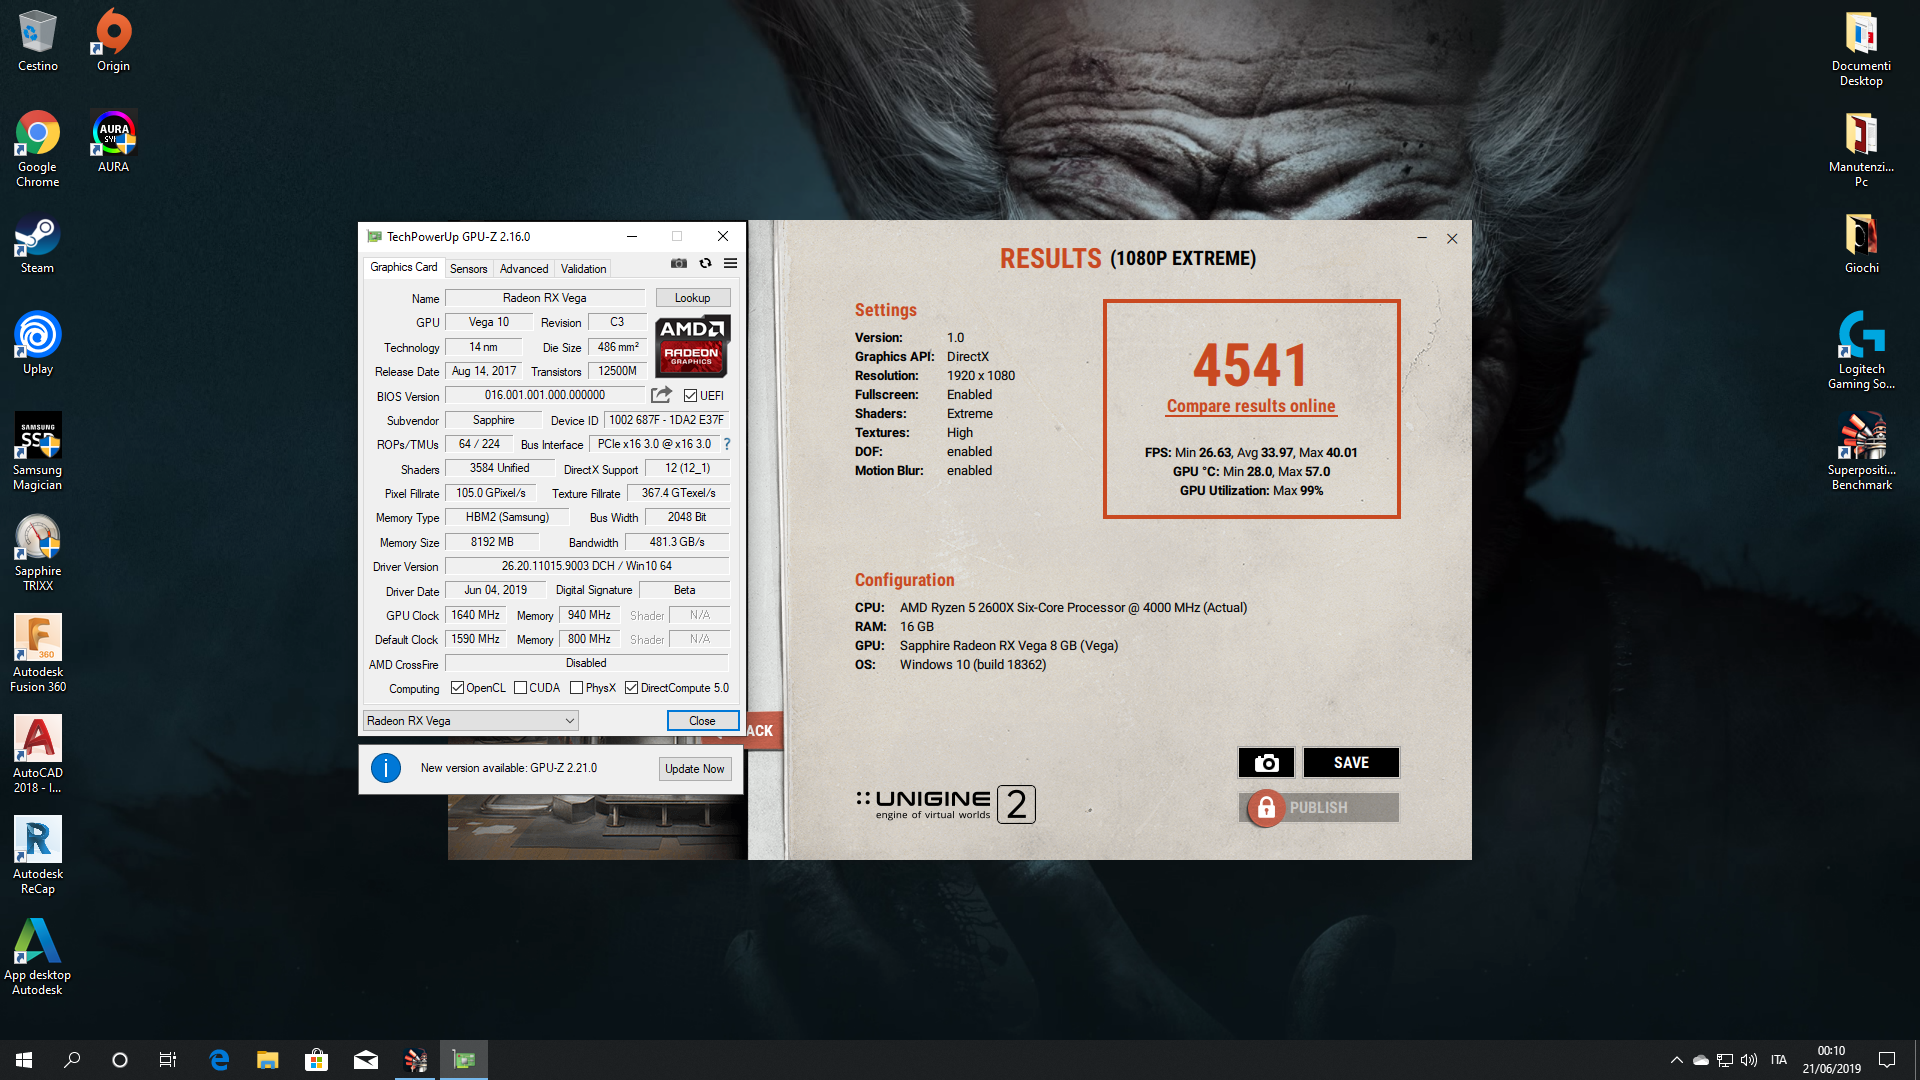The height and width of the screenshot is (1080, 1920).
Task: Open the Windows Start menu
Action: [24, 1060]
